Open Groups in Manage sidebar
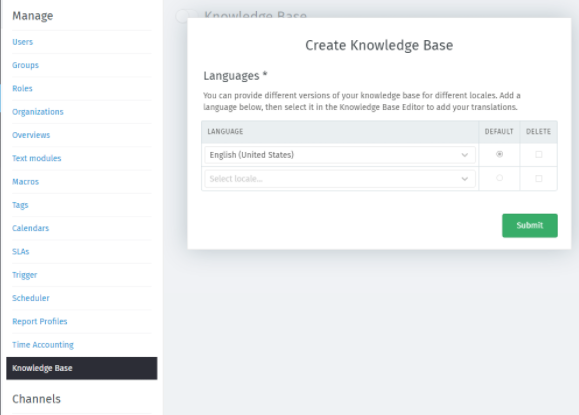Screen dimensions: 579x415 point(25,65)
